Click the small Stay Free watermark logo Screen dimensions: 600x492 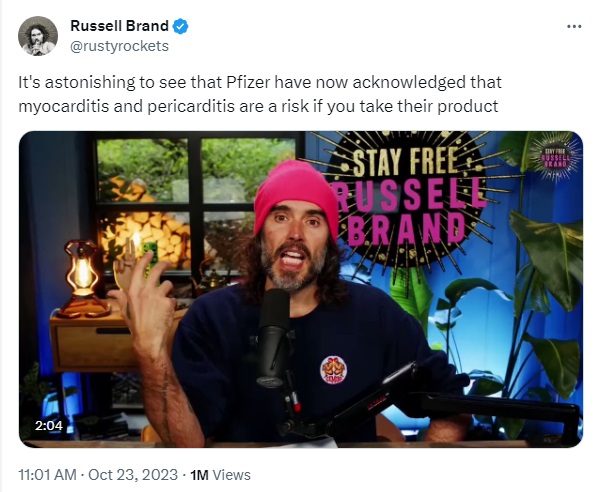click(x=557, y=158)
